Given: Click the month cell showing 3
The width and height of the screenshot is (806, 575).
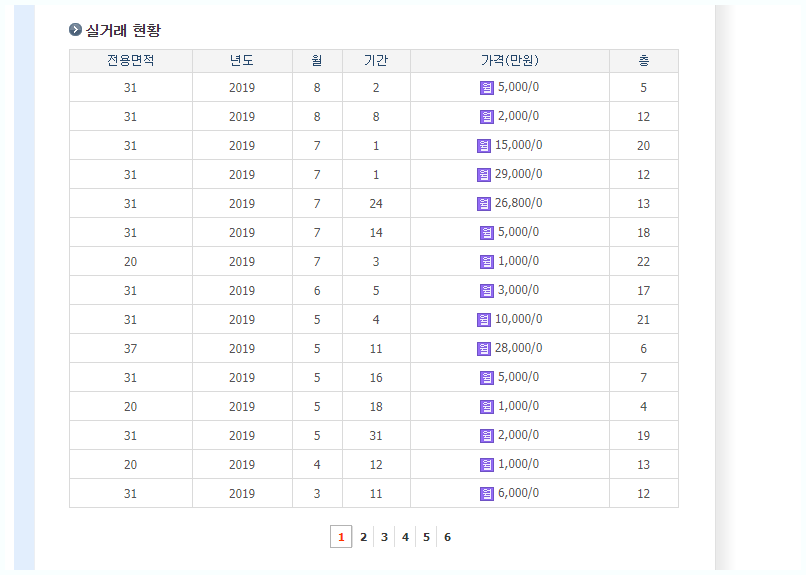Looking at the screenshot, I should point(317,494).
